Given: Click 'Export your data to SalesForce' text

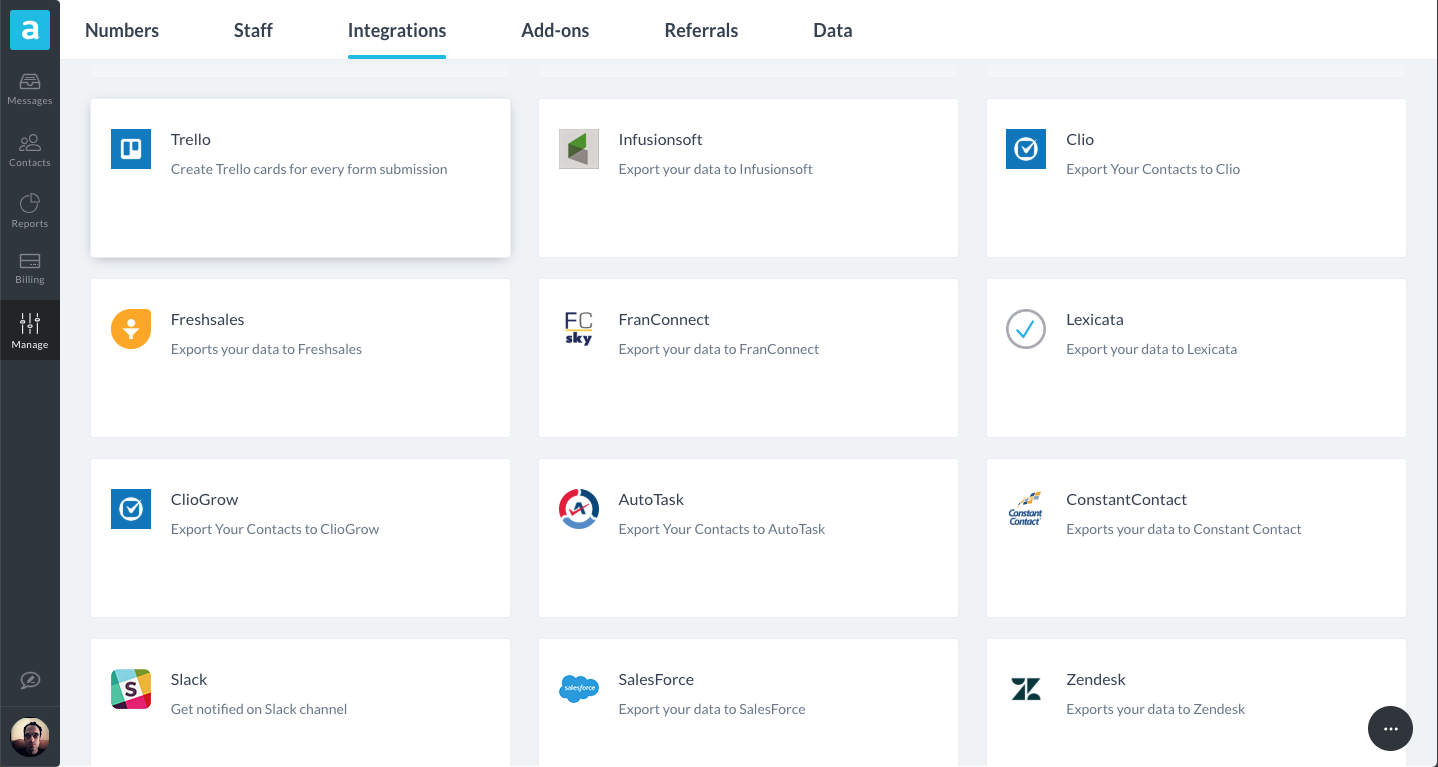Looking at the screenshot, I should pos(712,709).
